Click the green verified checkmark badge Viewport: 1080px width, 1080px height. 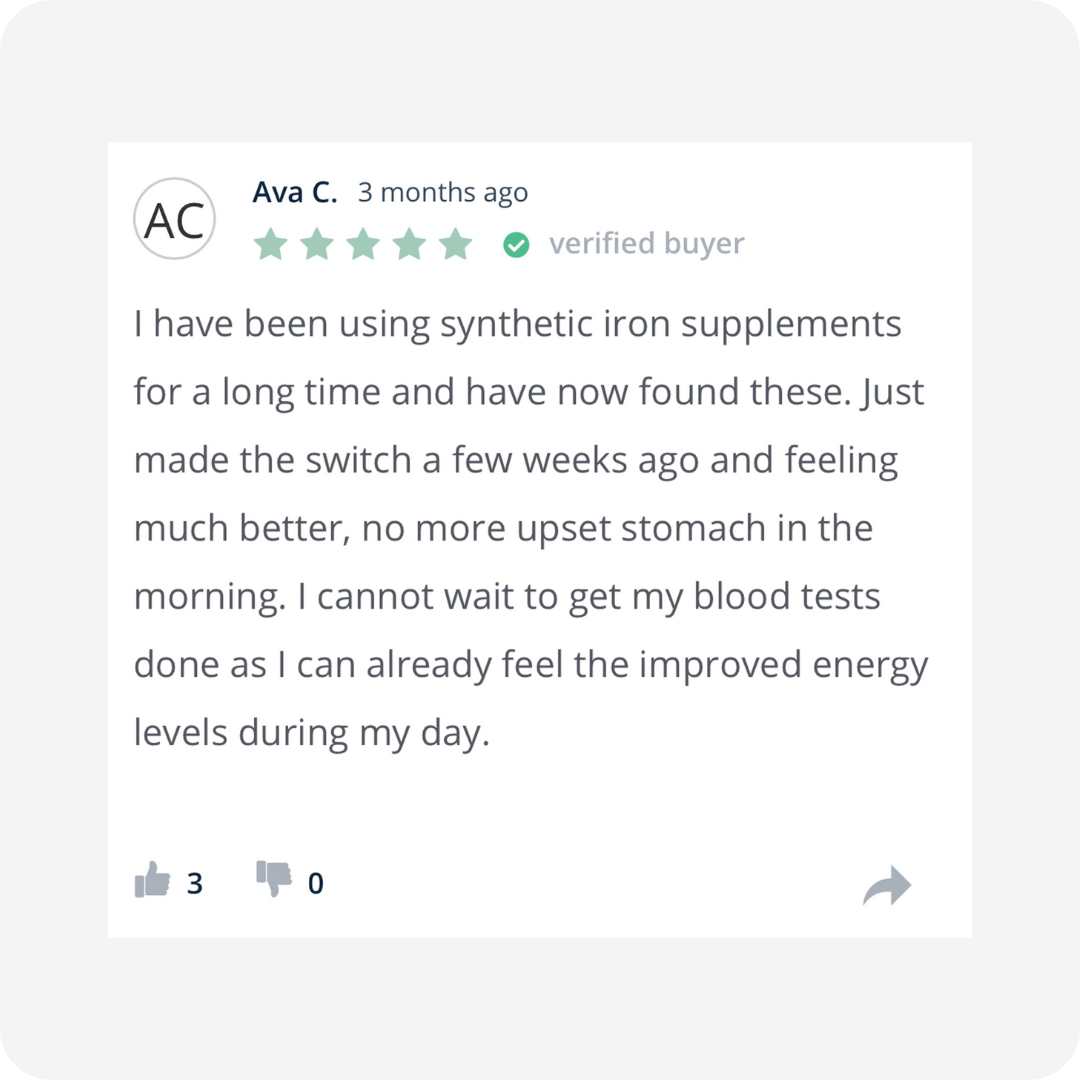pyautogui.click(x=516, y=245)
